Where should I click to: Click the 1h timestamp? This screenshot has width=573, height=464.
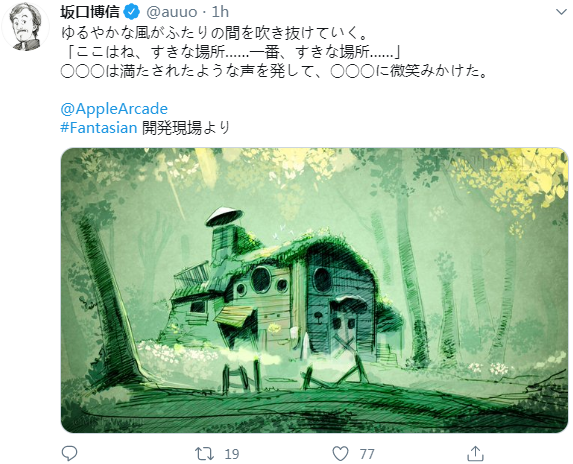220,12
